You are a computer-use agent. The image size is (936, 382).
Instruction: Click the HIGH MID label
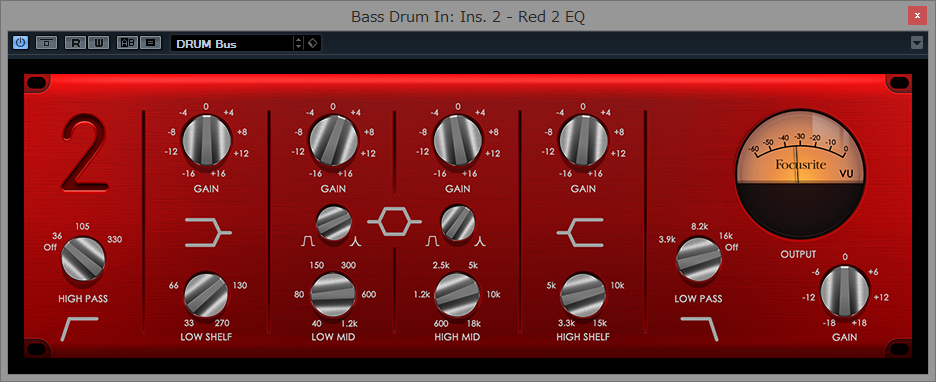pos(457,337)
